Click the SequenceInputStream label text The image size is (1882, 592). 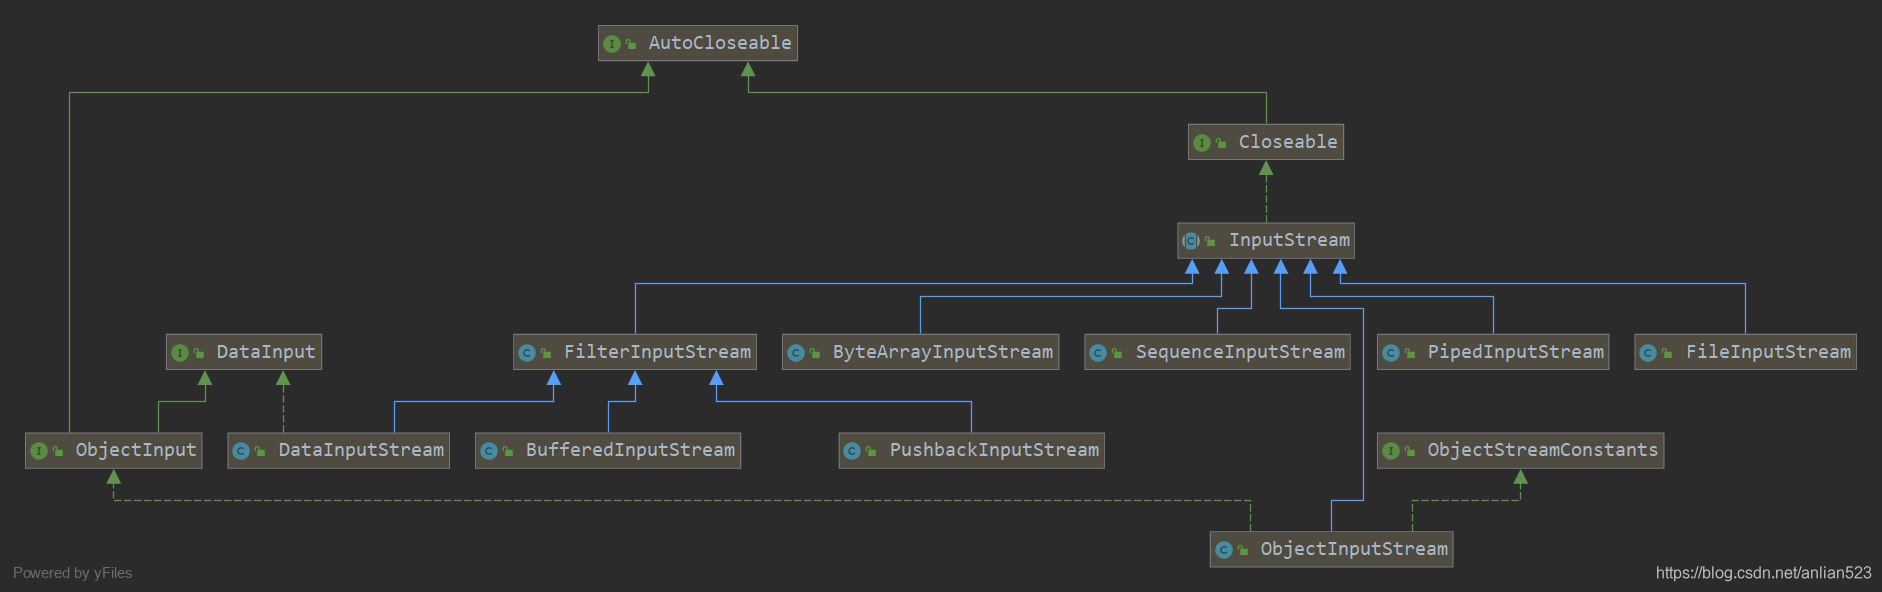(x=1240, y=352)
